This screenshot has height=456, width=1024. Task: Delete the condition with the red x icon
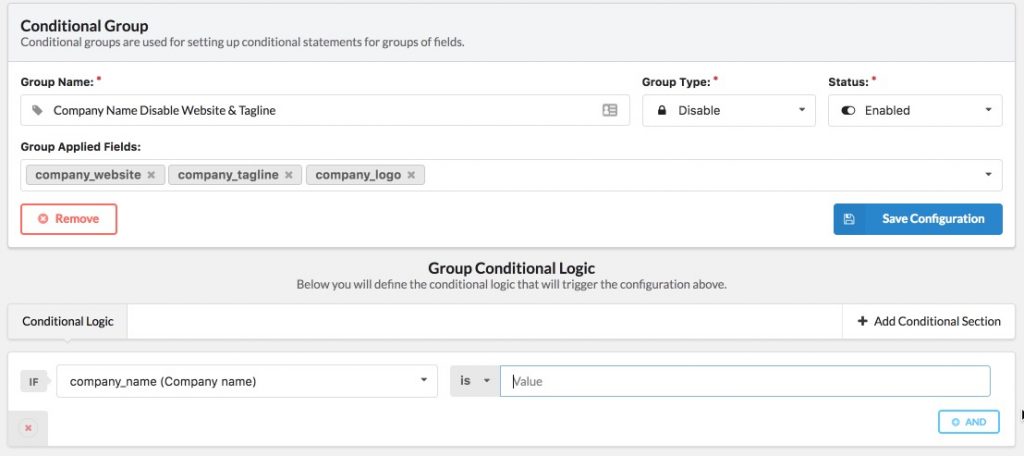click(x=28, y=428)
